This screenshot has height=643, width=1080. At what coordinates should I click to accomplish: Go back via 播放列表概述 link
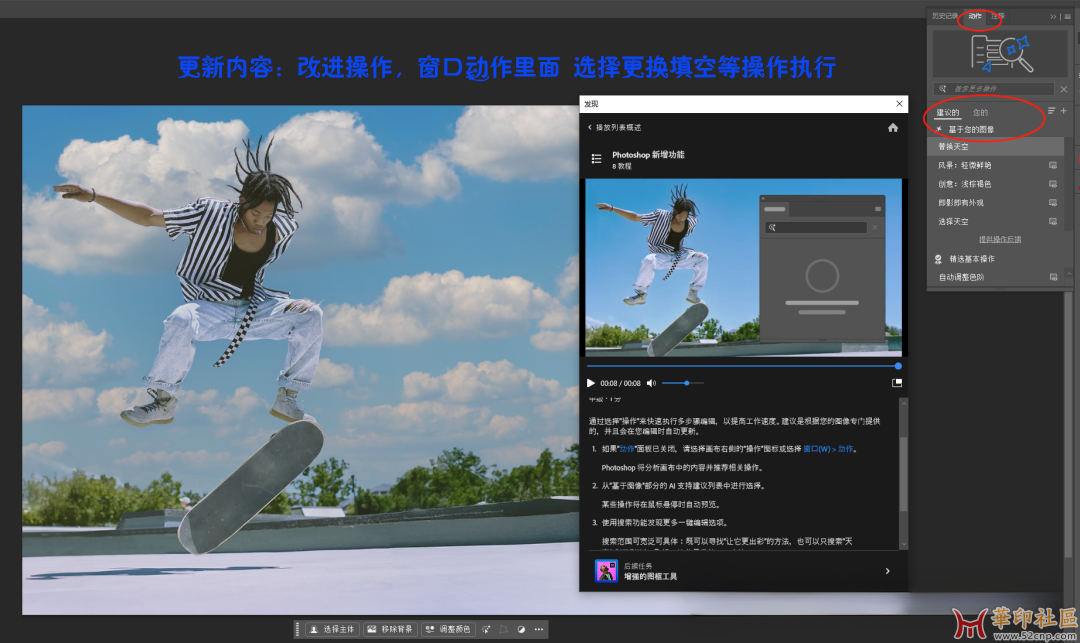tap(614, 127)
